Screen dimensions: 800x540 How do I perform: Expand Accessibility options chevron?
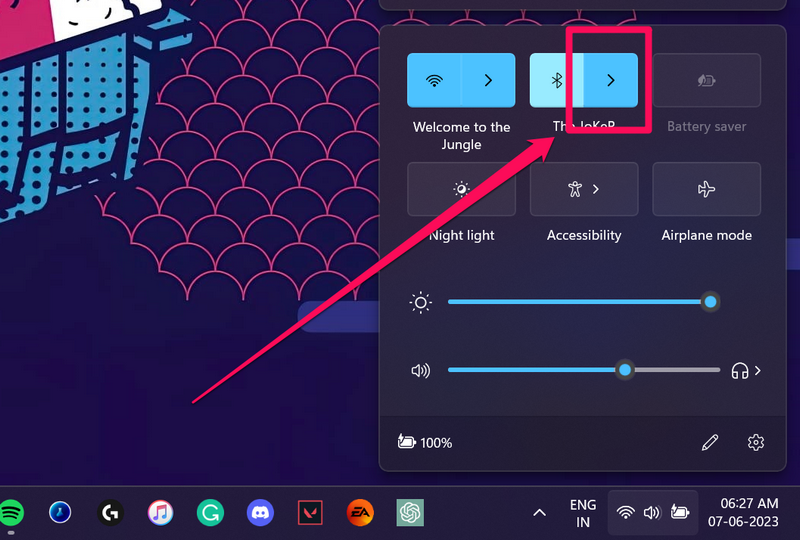coord(595,189)
